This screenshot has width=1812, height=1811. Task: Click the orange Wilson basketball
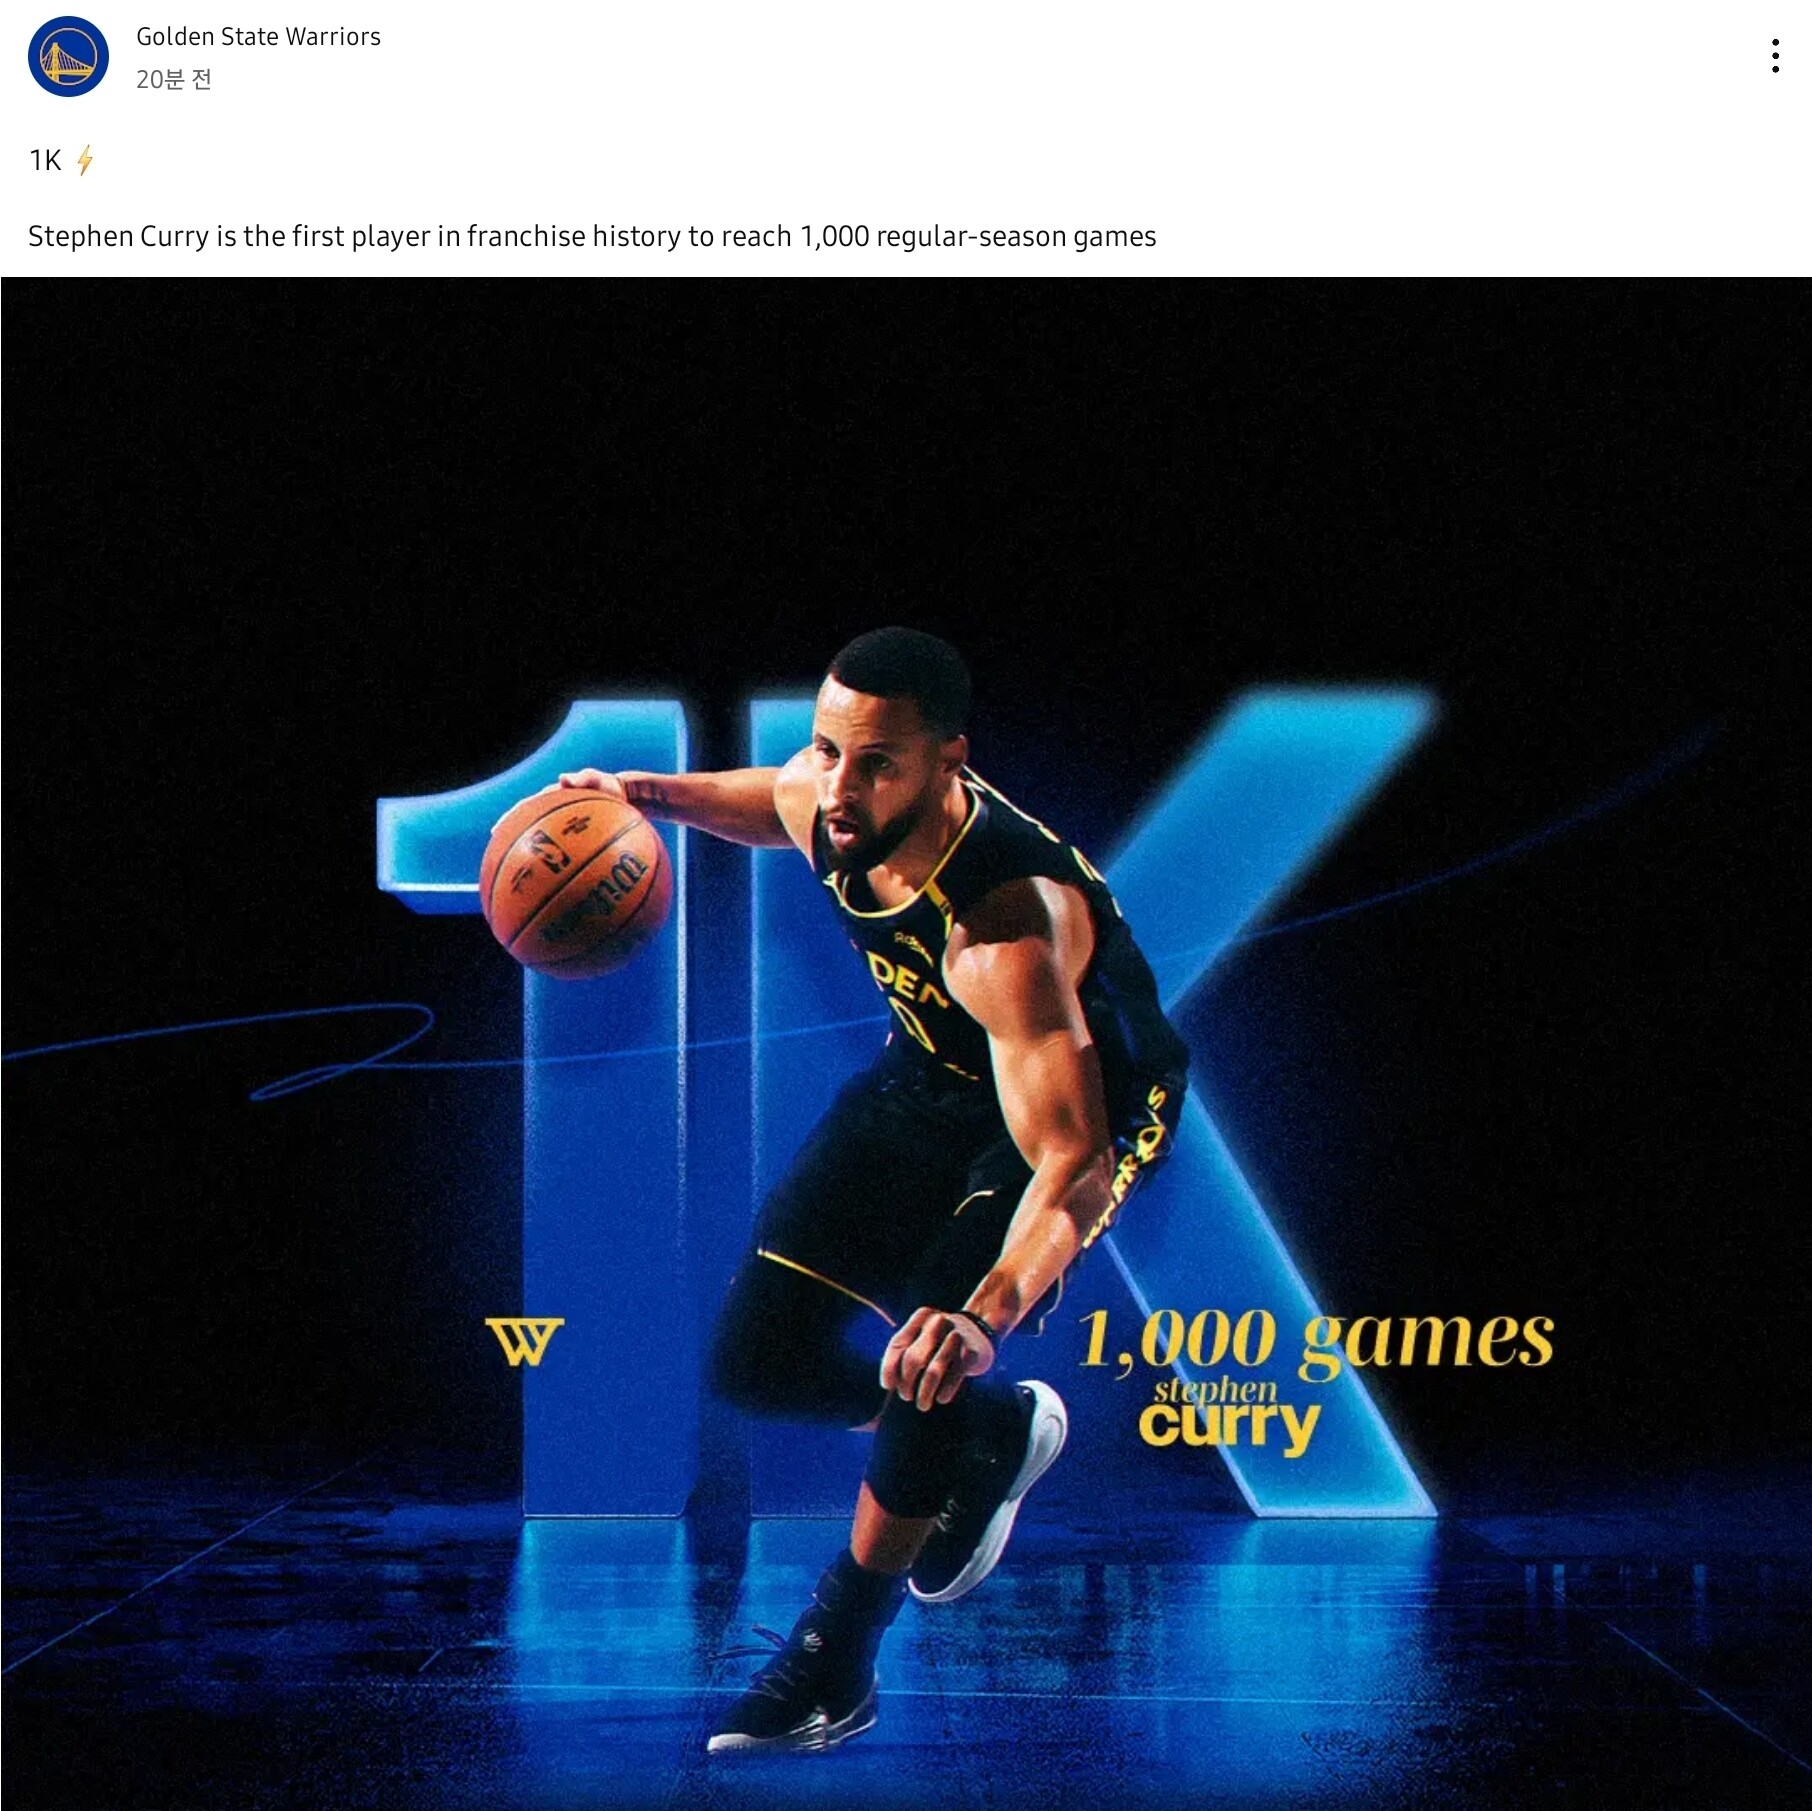point(577,879)
